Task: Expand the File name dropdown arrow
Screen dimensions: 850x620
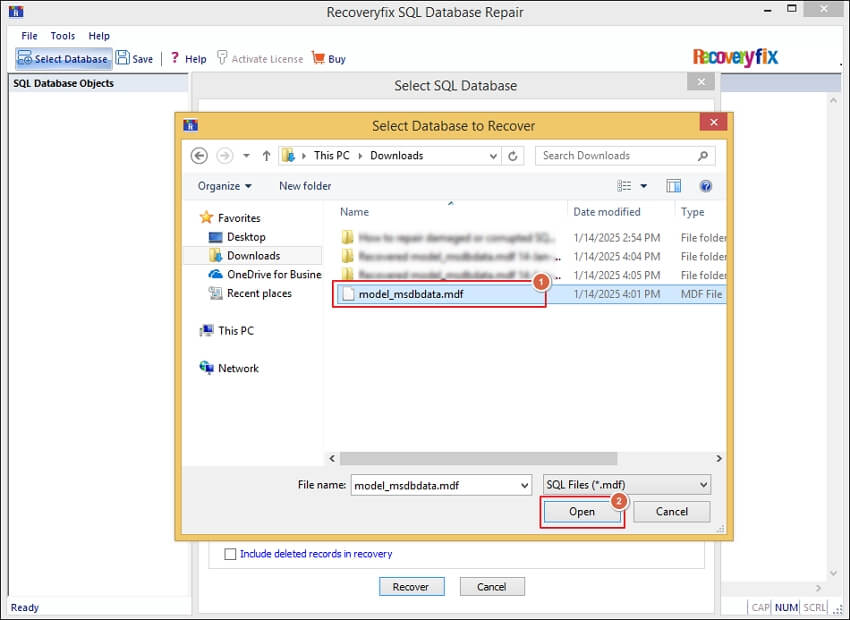Action: pos(524,485)
